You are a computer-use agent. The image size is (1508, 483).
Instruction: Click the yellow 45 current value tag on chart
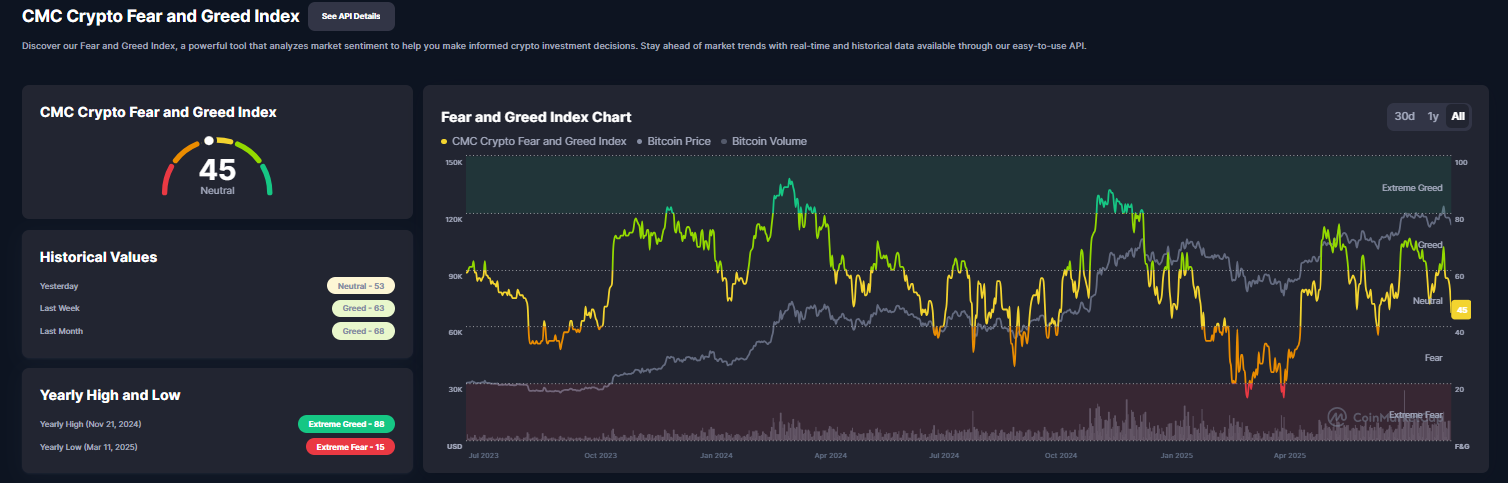(x=1461, y=310)
